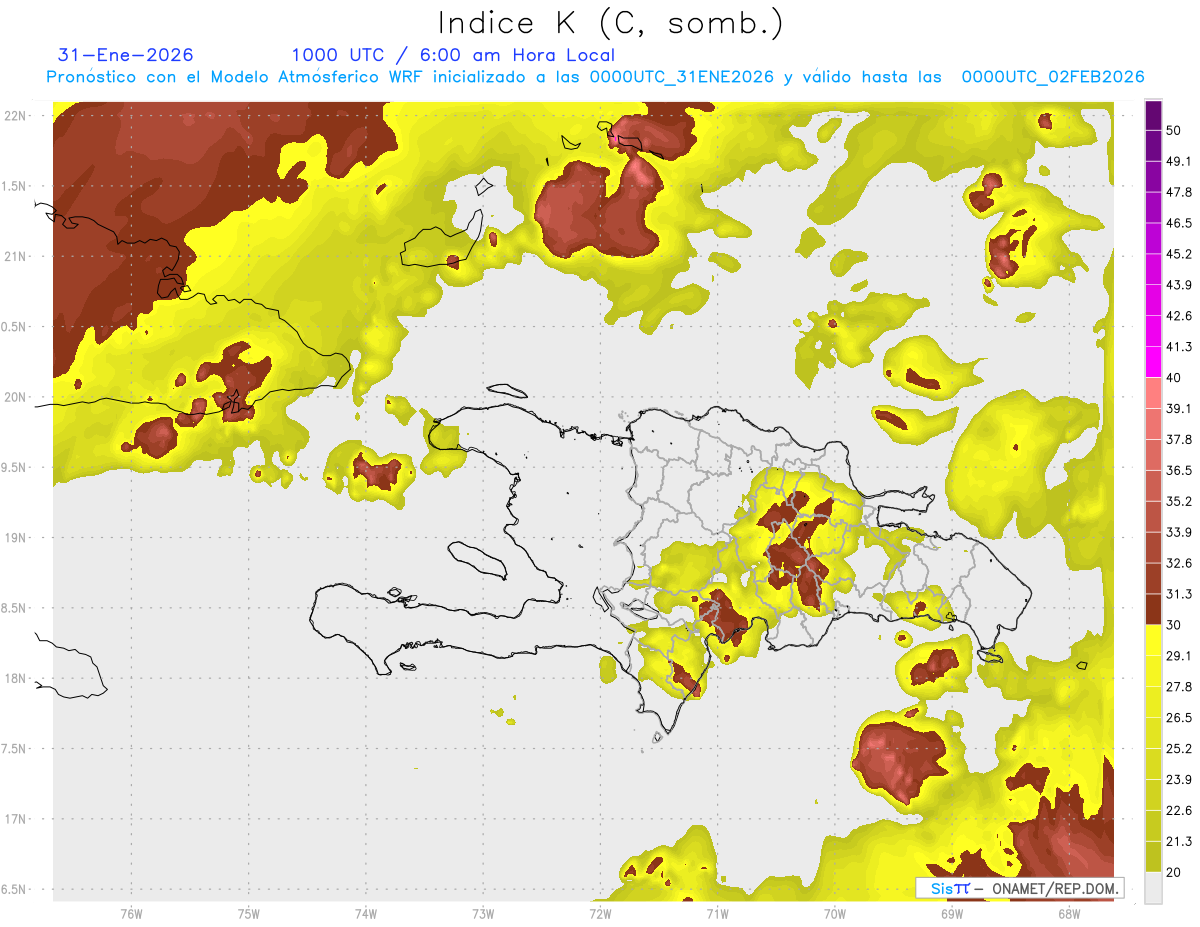The width and height of the screenshot is (1200, 927).
Task: Click the initialization time '0000UTC_31ENE2026'
Action: (x=681, y=77)
